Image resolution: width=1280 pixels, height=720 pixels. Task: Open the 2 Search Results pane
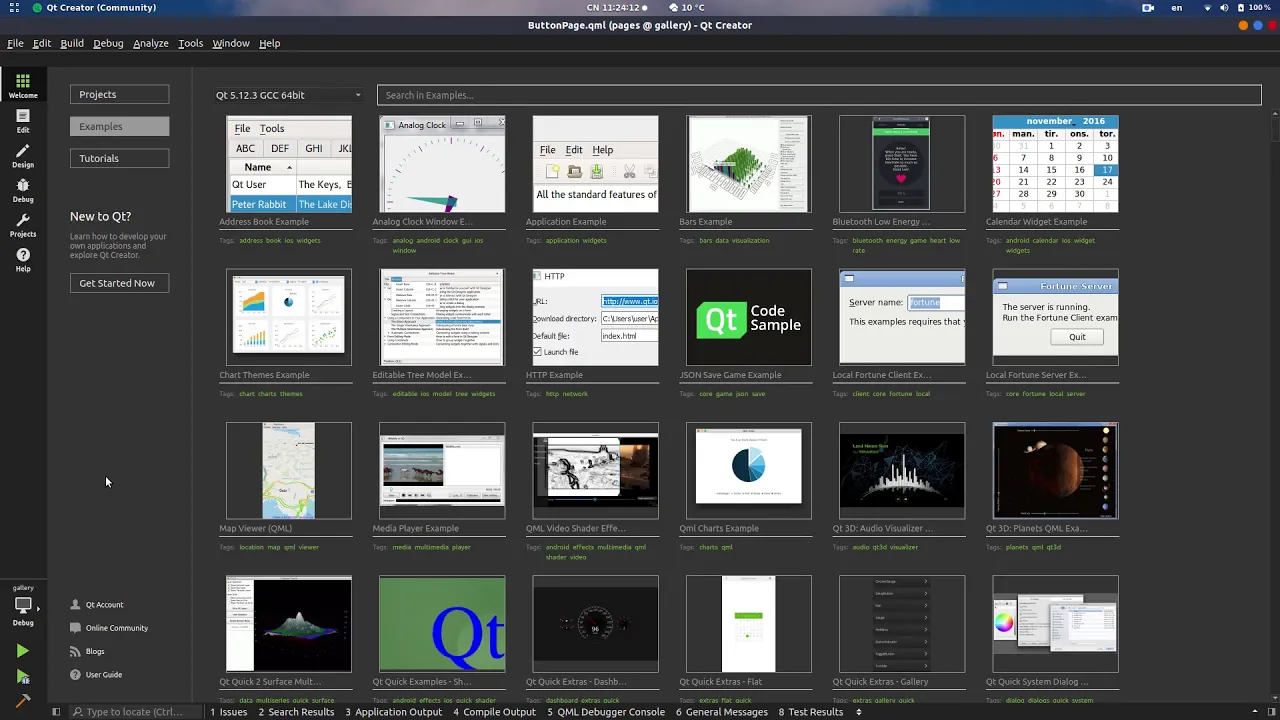[296, 712]
